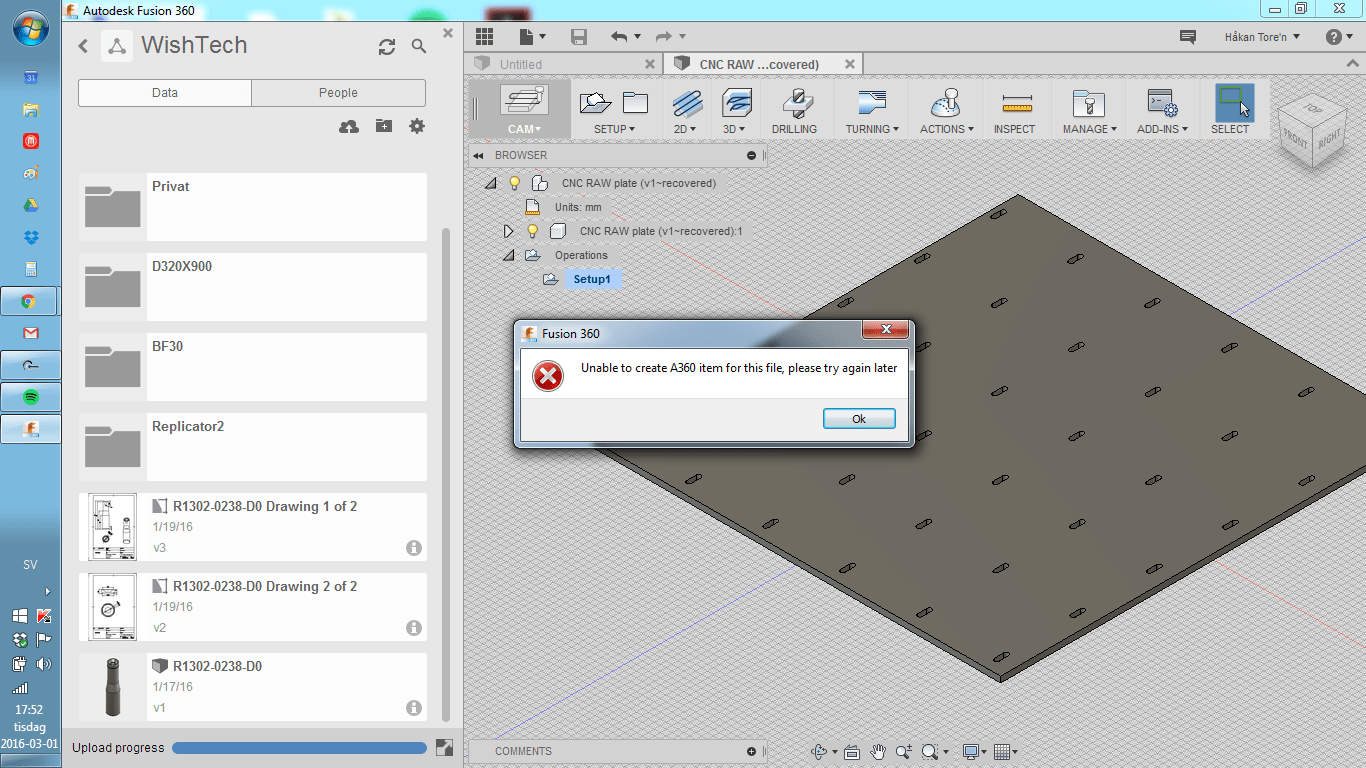Collapse the Operations node
The height and width of the screenshot is (768, 1366).
(x=508, y=255)
